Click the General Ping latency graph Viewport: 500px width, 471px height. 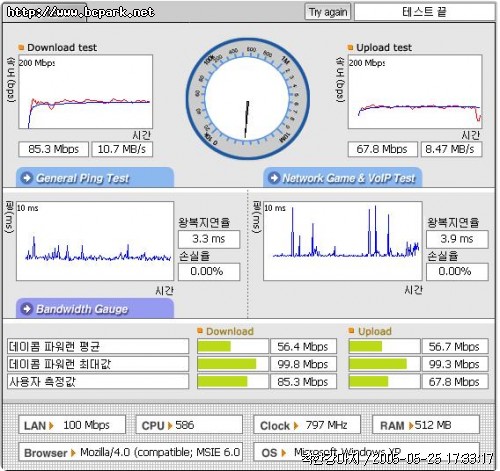coord(95,241)
